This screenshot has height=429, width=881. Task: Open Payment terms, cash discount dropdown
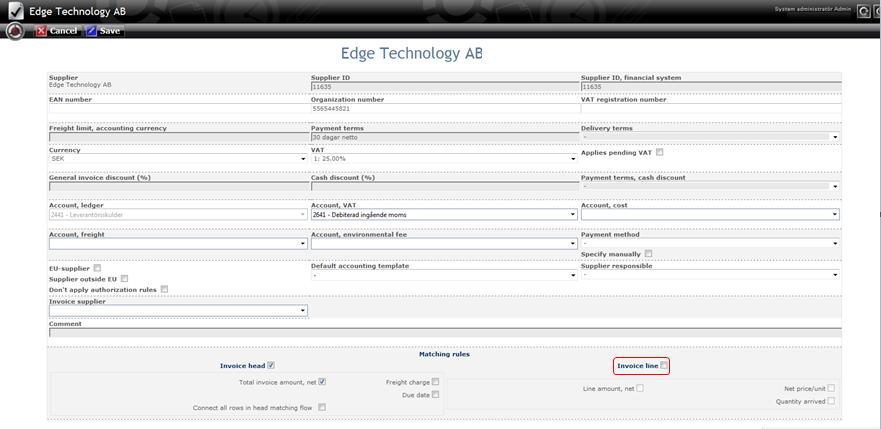coord(710,186)
